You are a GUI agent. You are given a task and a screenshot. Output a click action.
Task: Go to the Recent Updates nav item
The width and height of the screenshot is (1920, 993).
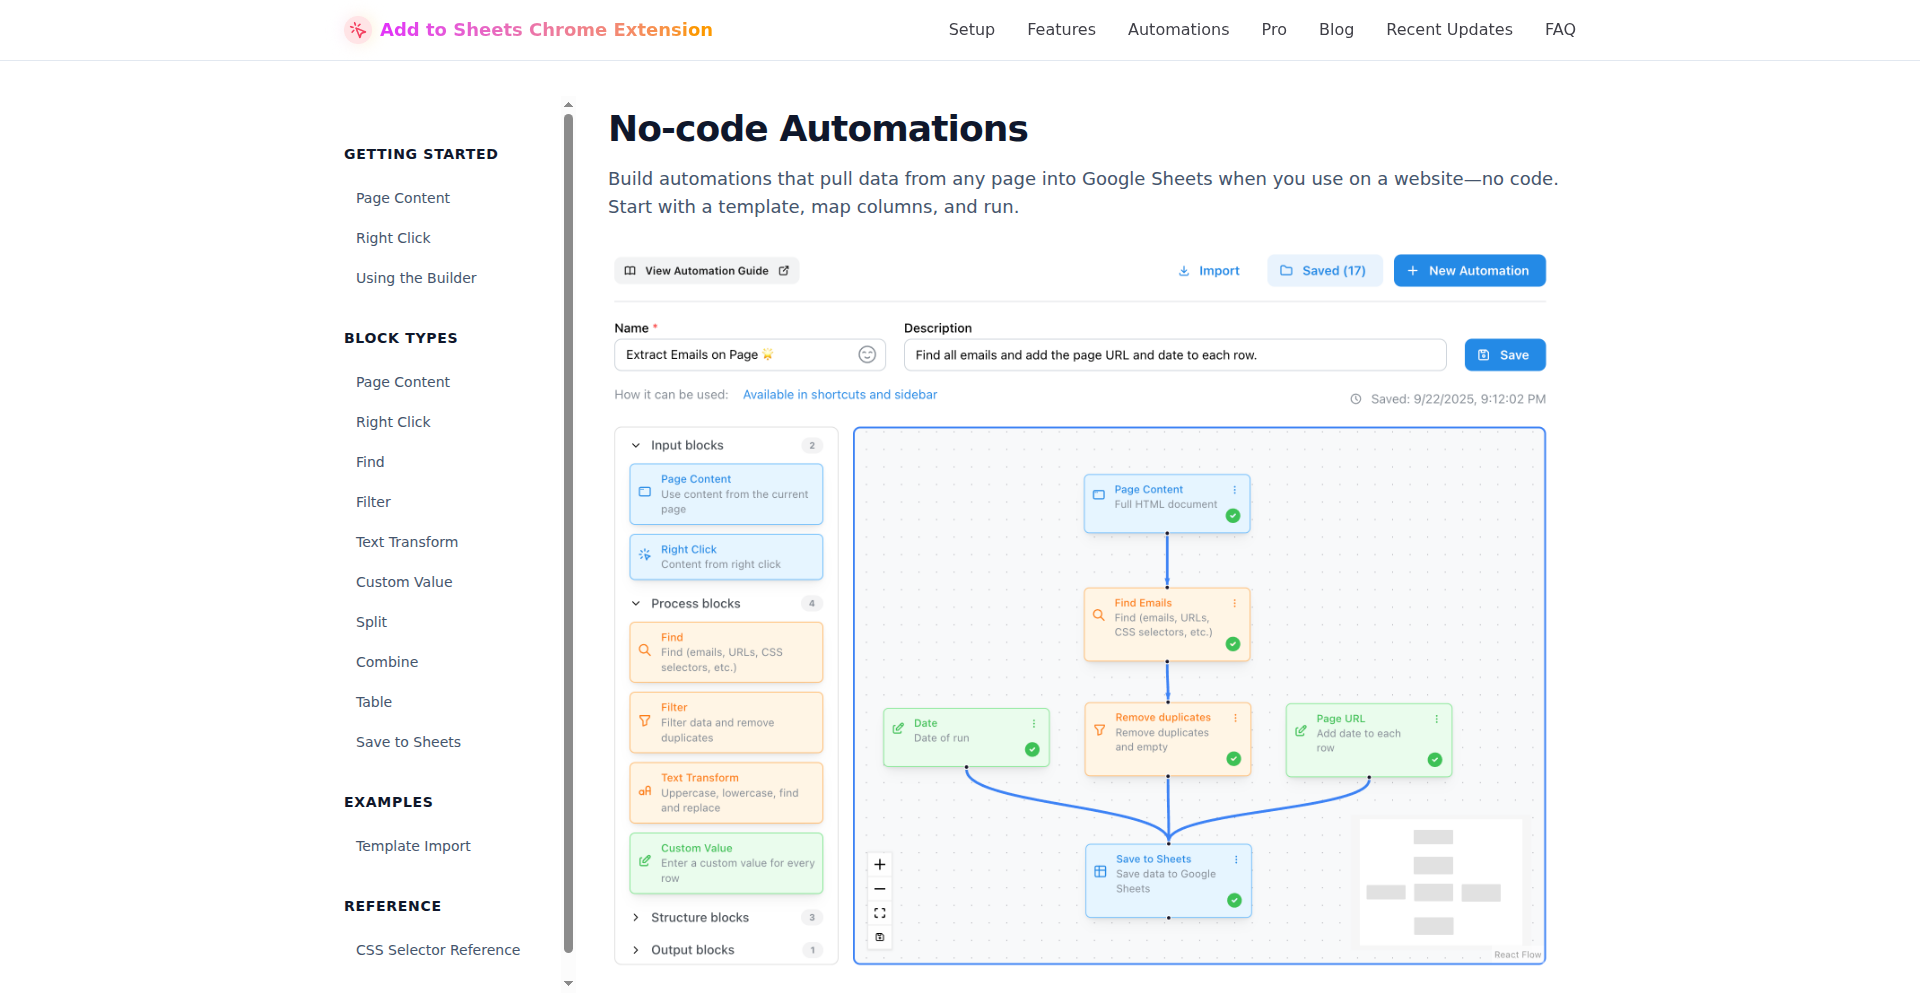(1449, 30)
